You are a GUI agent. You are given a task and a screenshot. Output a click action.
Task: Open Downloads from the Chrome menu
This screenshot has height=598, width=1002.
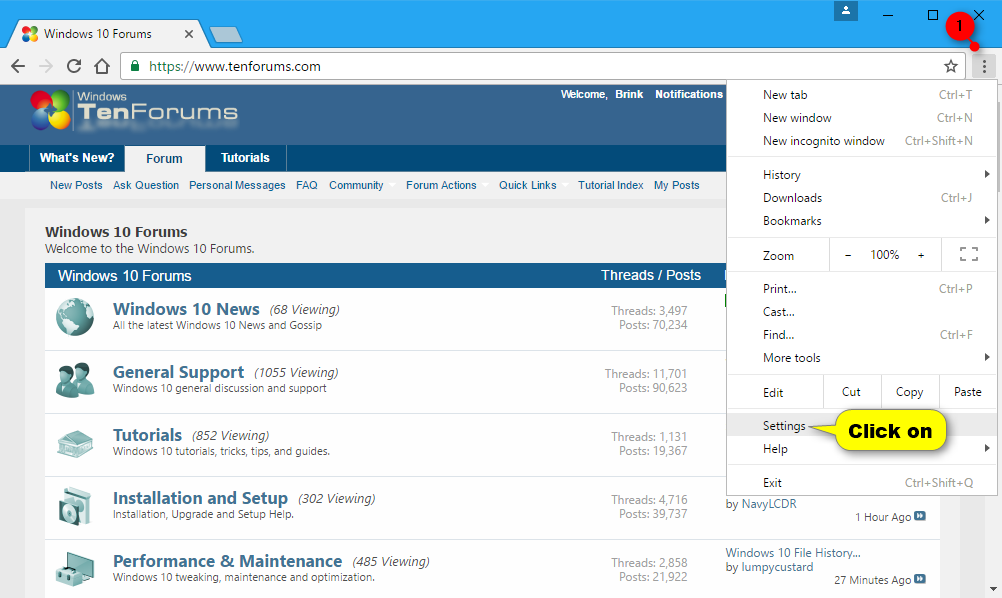(x=862, y=197)
